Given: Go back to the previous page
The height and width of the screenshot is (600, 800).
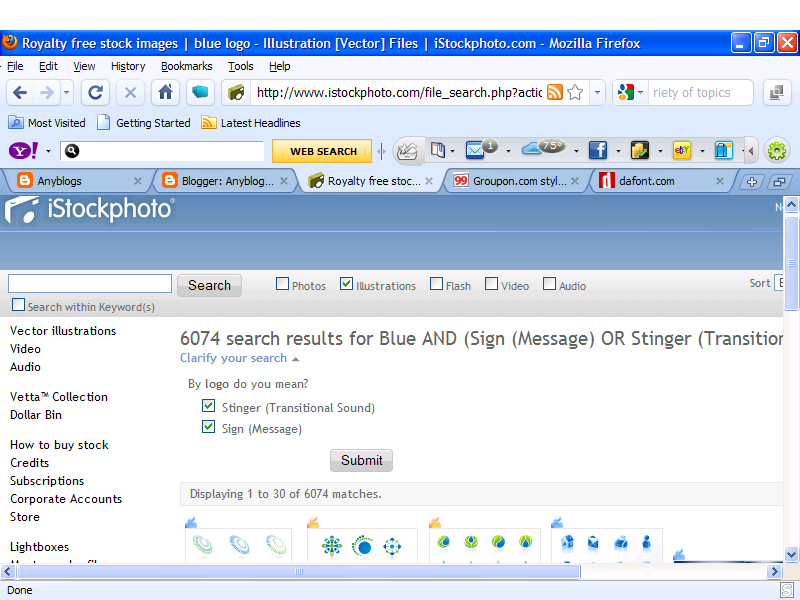Looking at the screenshot, I should click(x=20, y=92).
